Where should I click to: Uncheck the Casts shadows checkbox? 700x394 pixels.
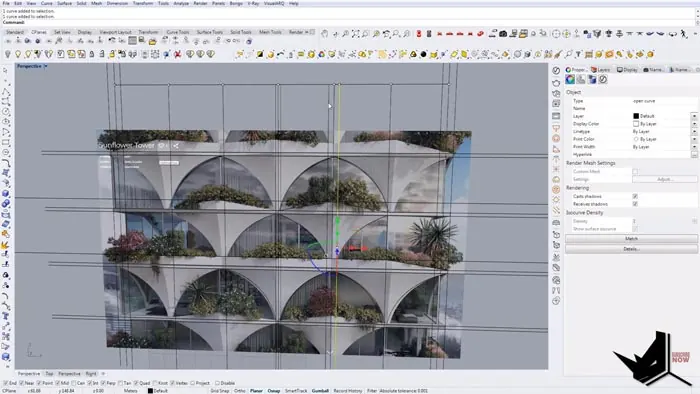tap(635, 196)
